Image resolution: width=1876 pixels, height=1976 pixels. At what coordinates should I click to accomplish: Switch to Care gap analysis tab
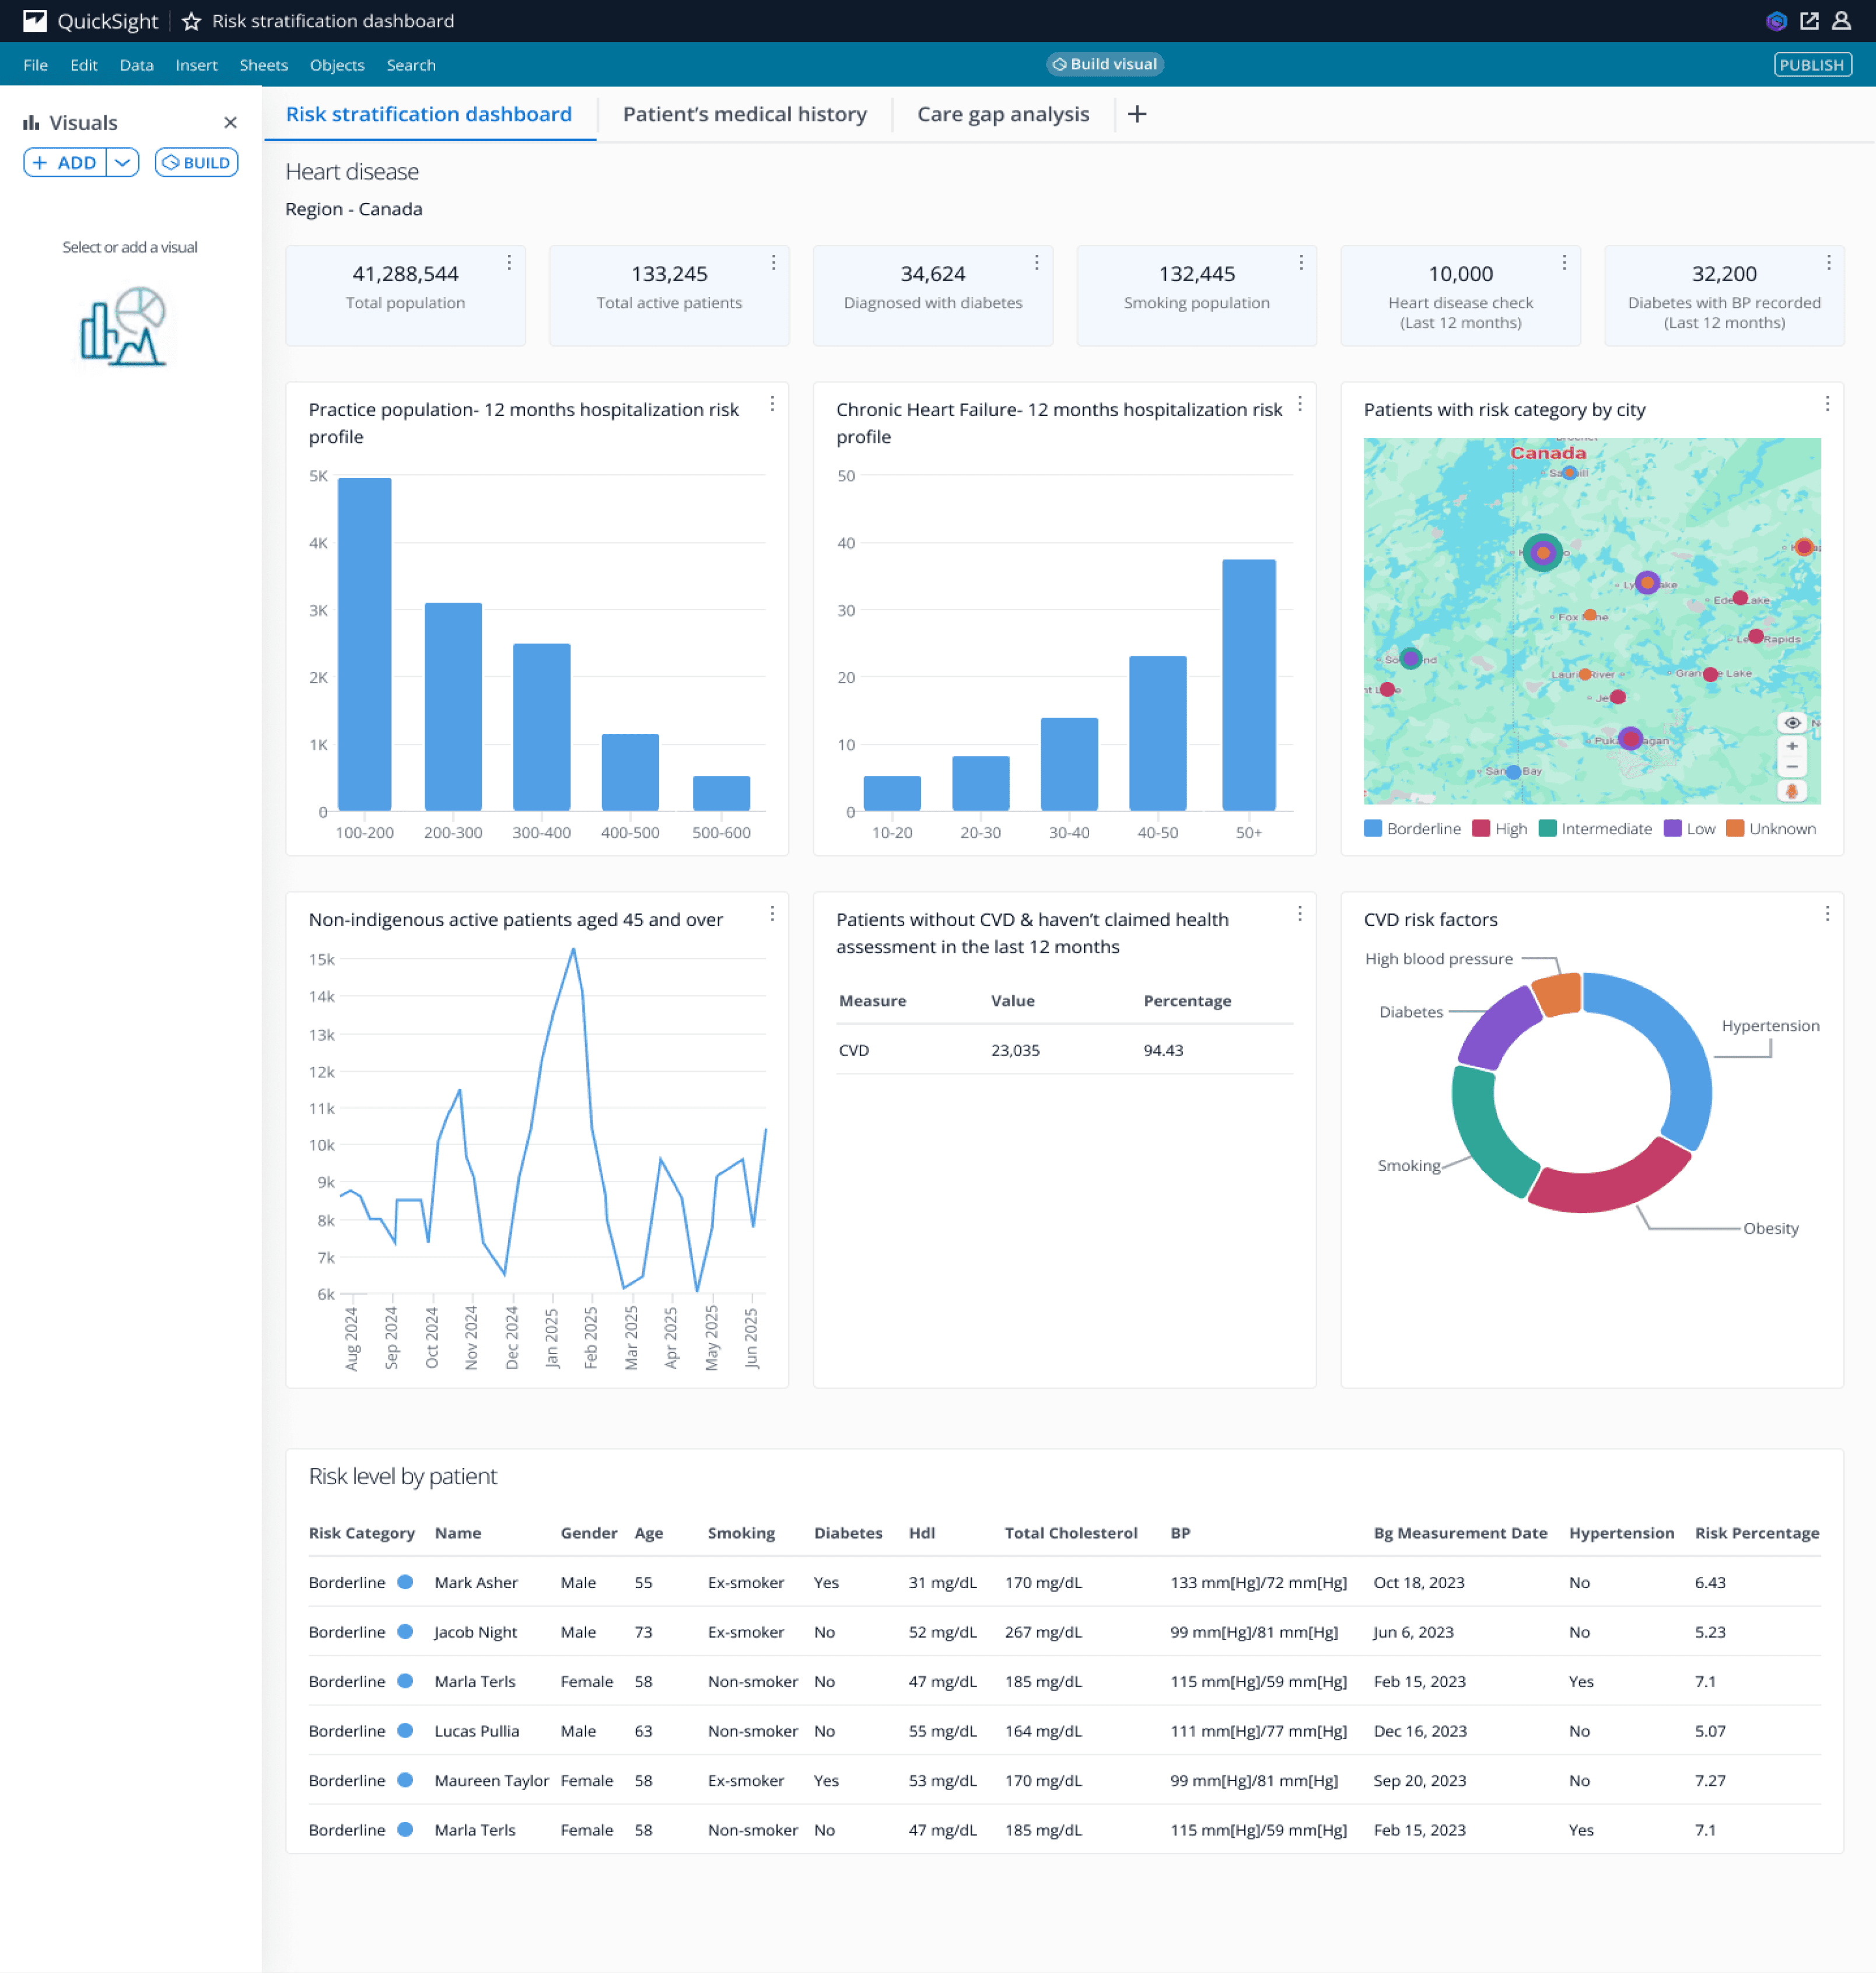coord(1002,114)
